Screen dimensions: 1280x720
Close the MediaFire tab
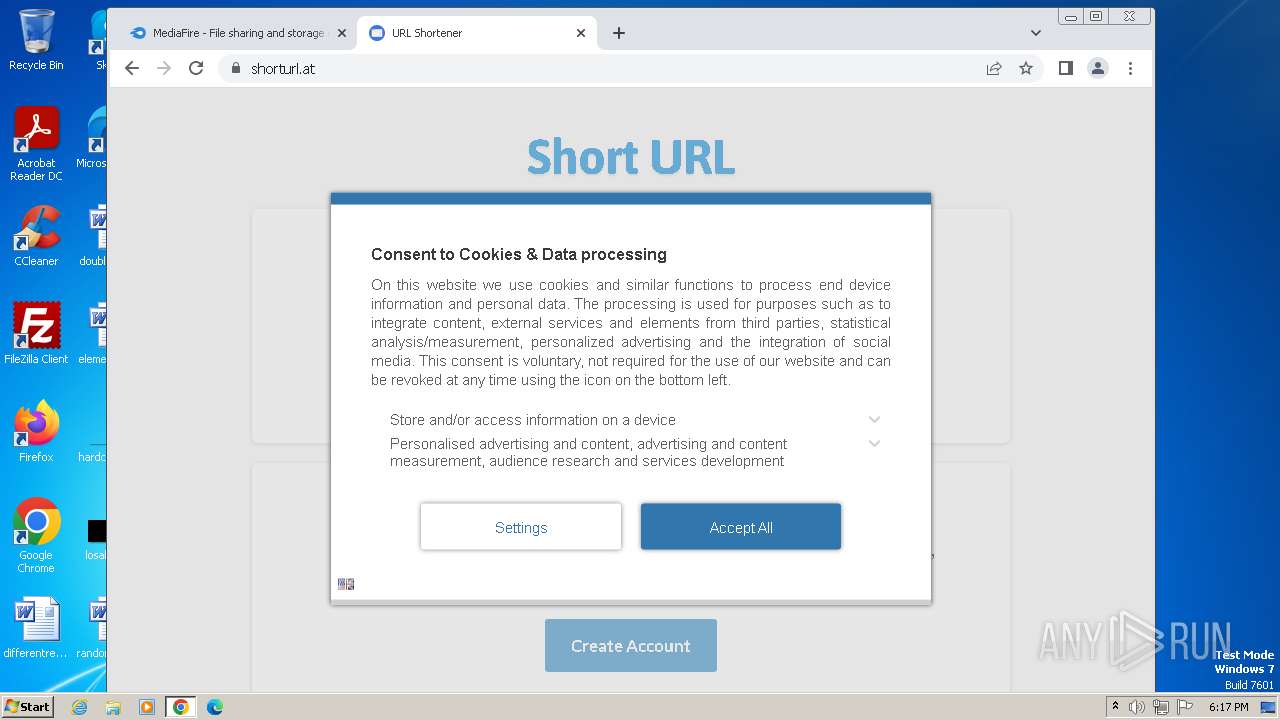[x=341, y=33]
